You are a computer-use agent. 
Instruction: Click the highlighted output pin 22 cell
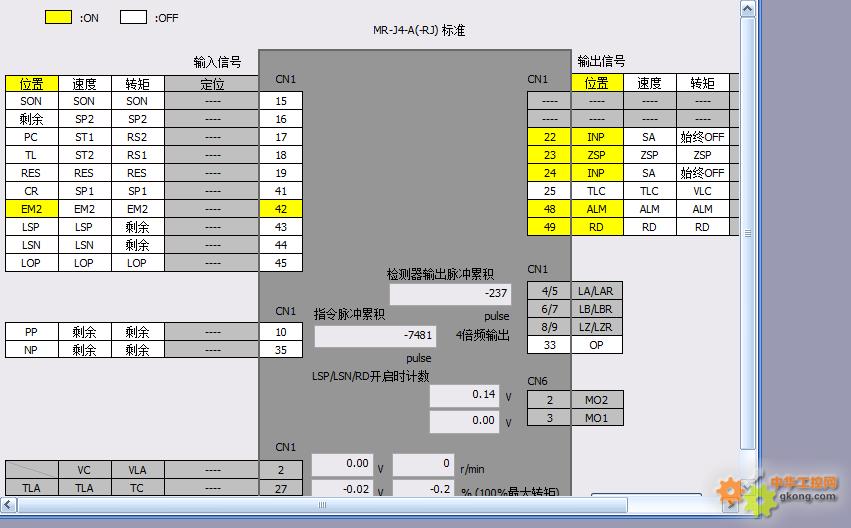point(549,137)
